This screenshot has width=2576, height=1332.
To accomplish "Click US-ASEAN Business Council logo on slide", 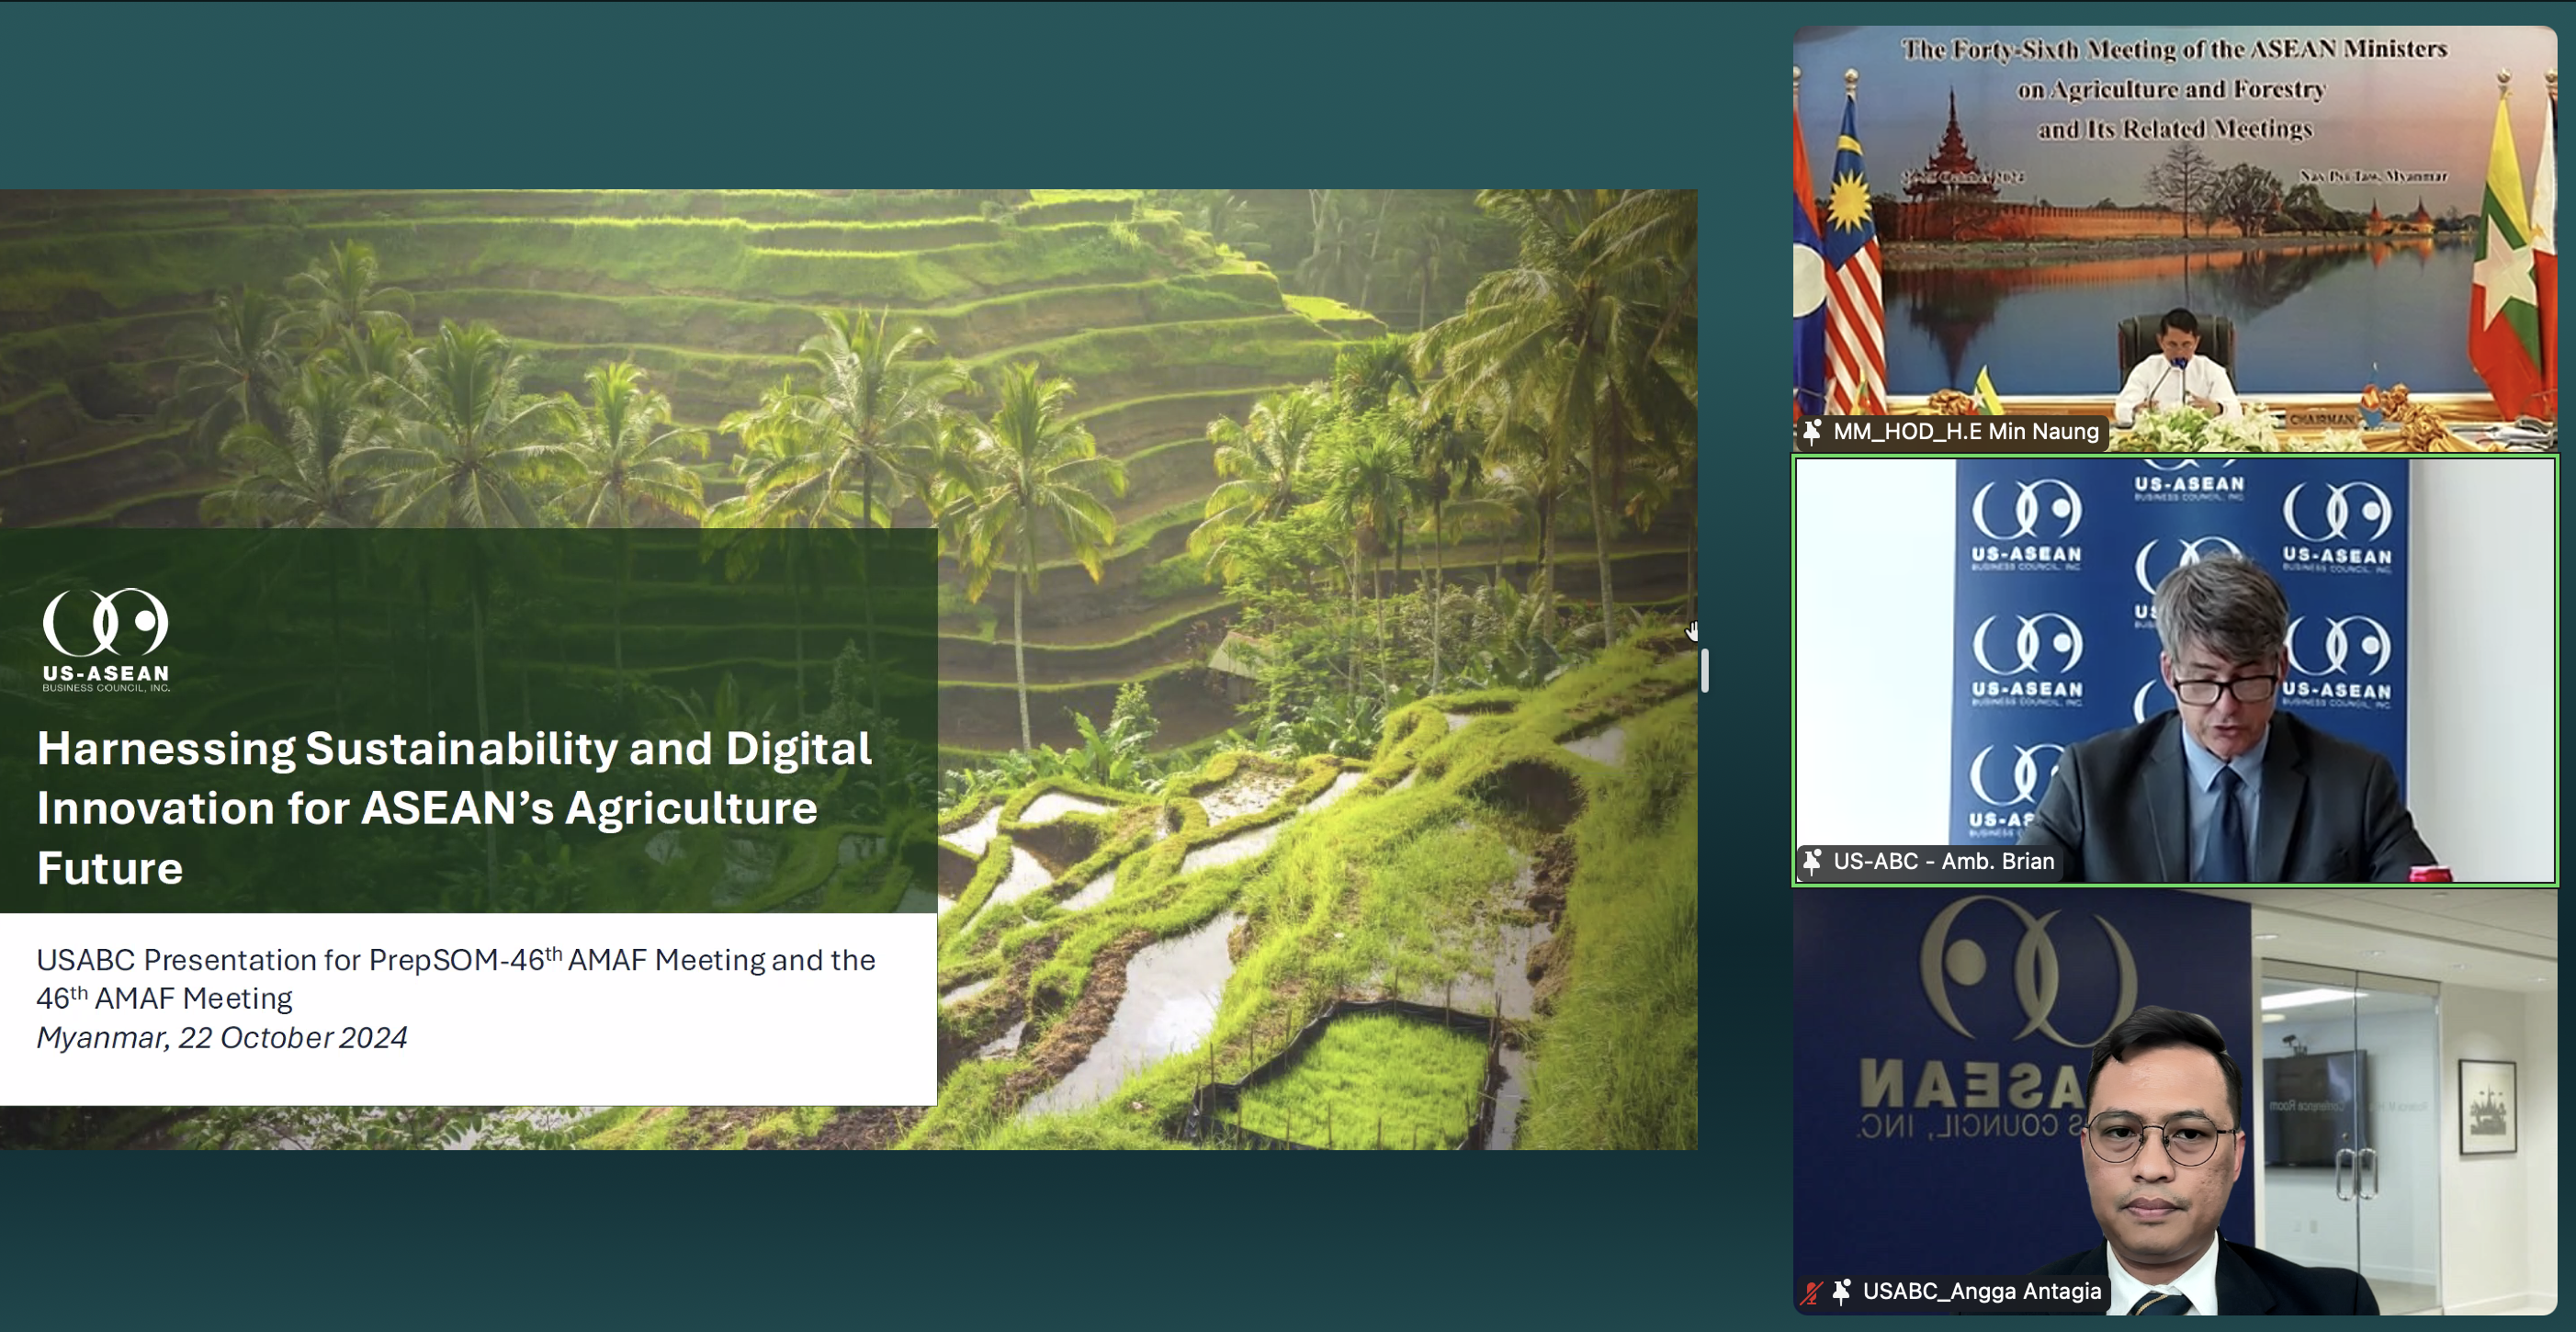I will coord(106,640).
